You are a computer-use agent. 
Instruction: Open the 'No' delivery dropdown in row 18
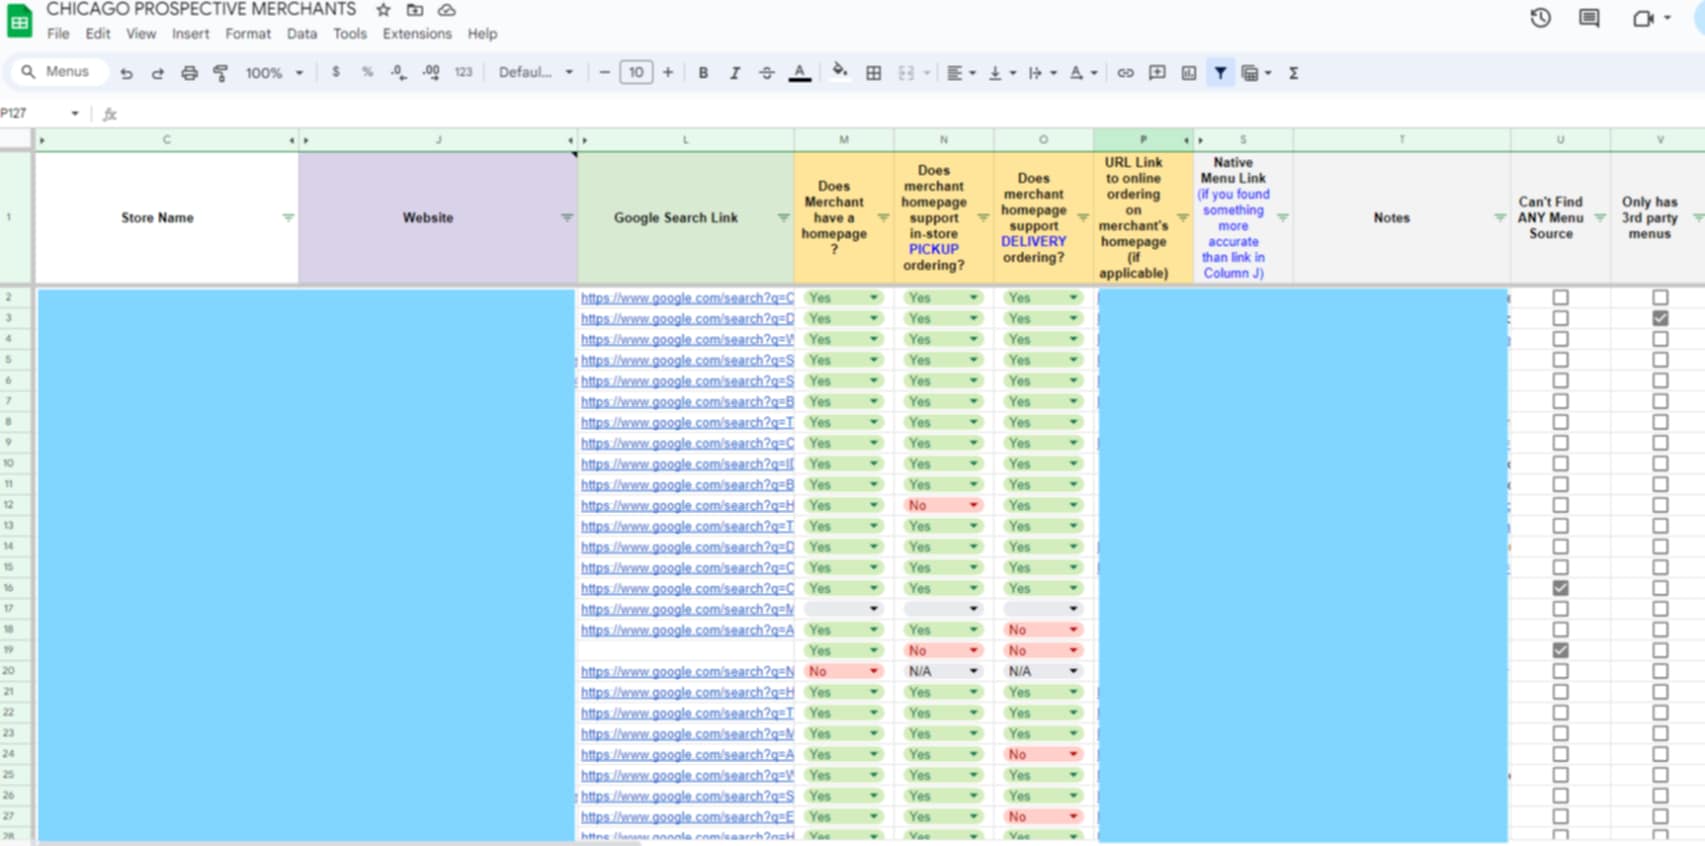click(x=1043, y=630)
